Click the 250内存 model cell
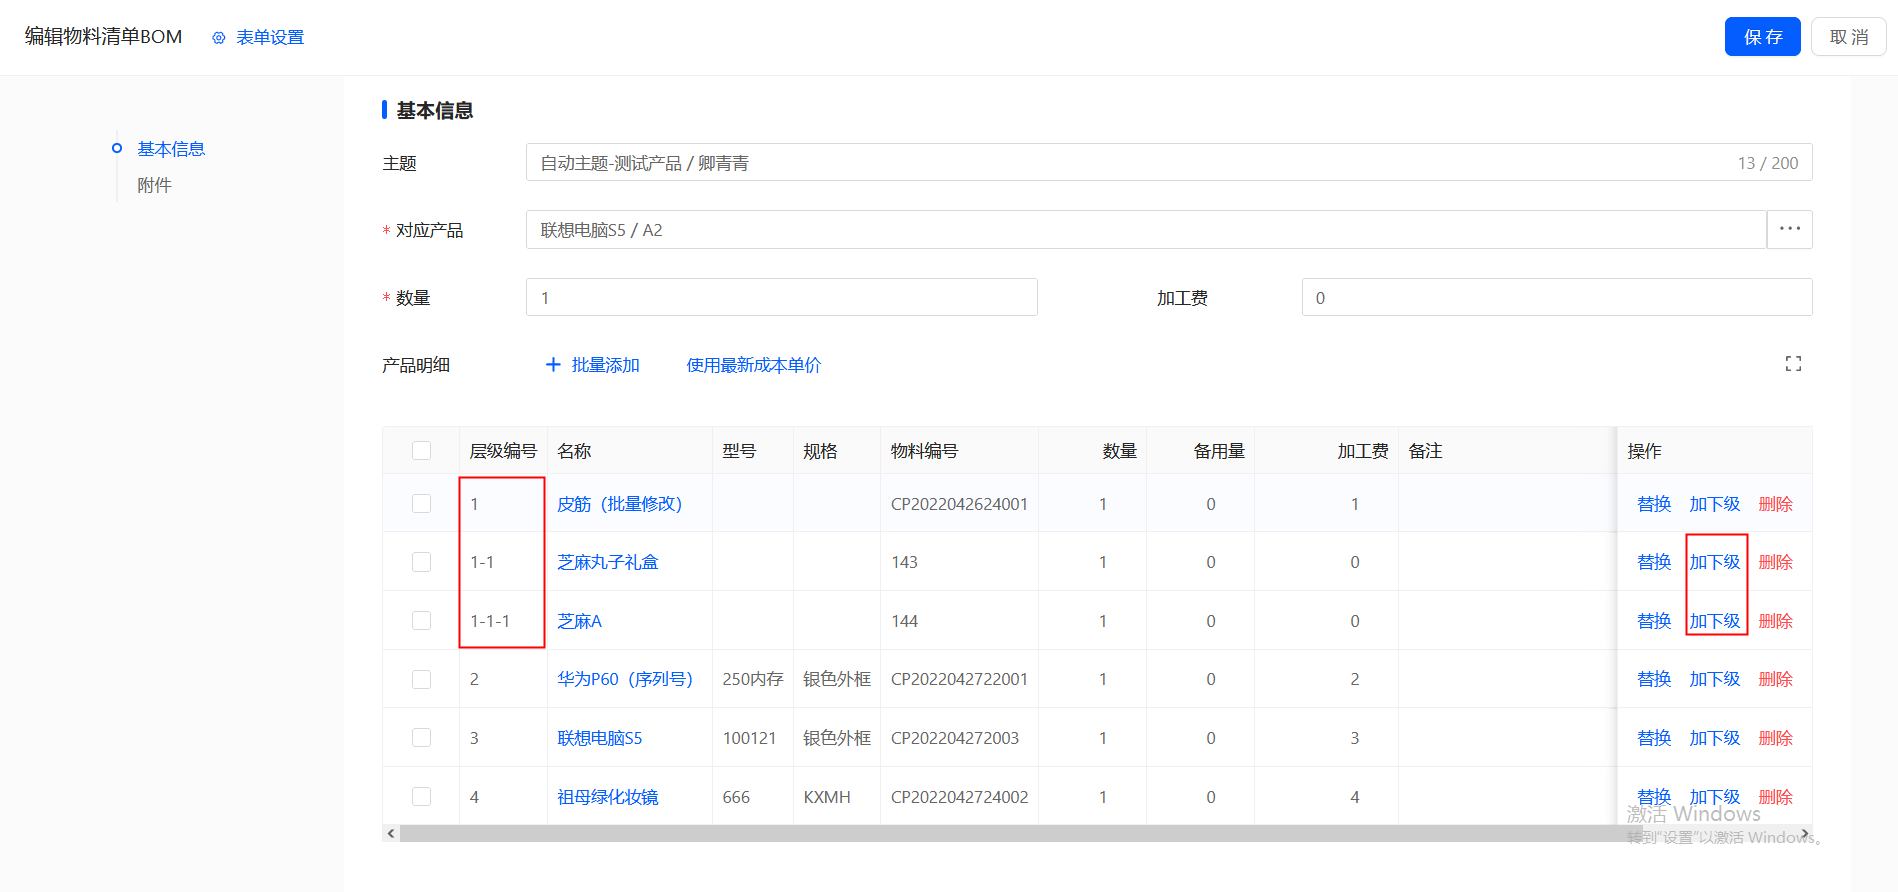Viewport: 1898px width, 892px height. [x=753, y=679]
